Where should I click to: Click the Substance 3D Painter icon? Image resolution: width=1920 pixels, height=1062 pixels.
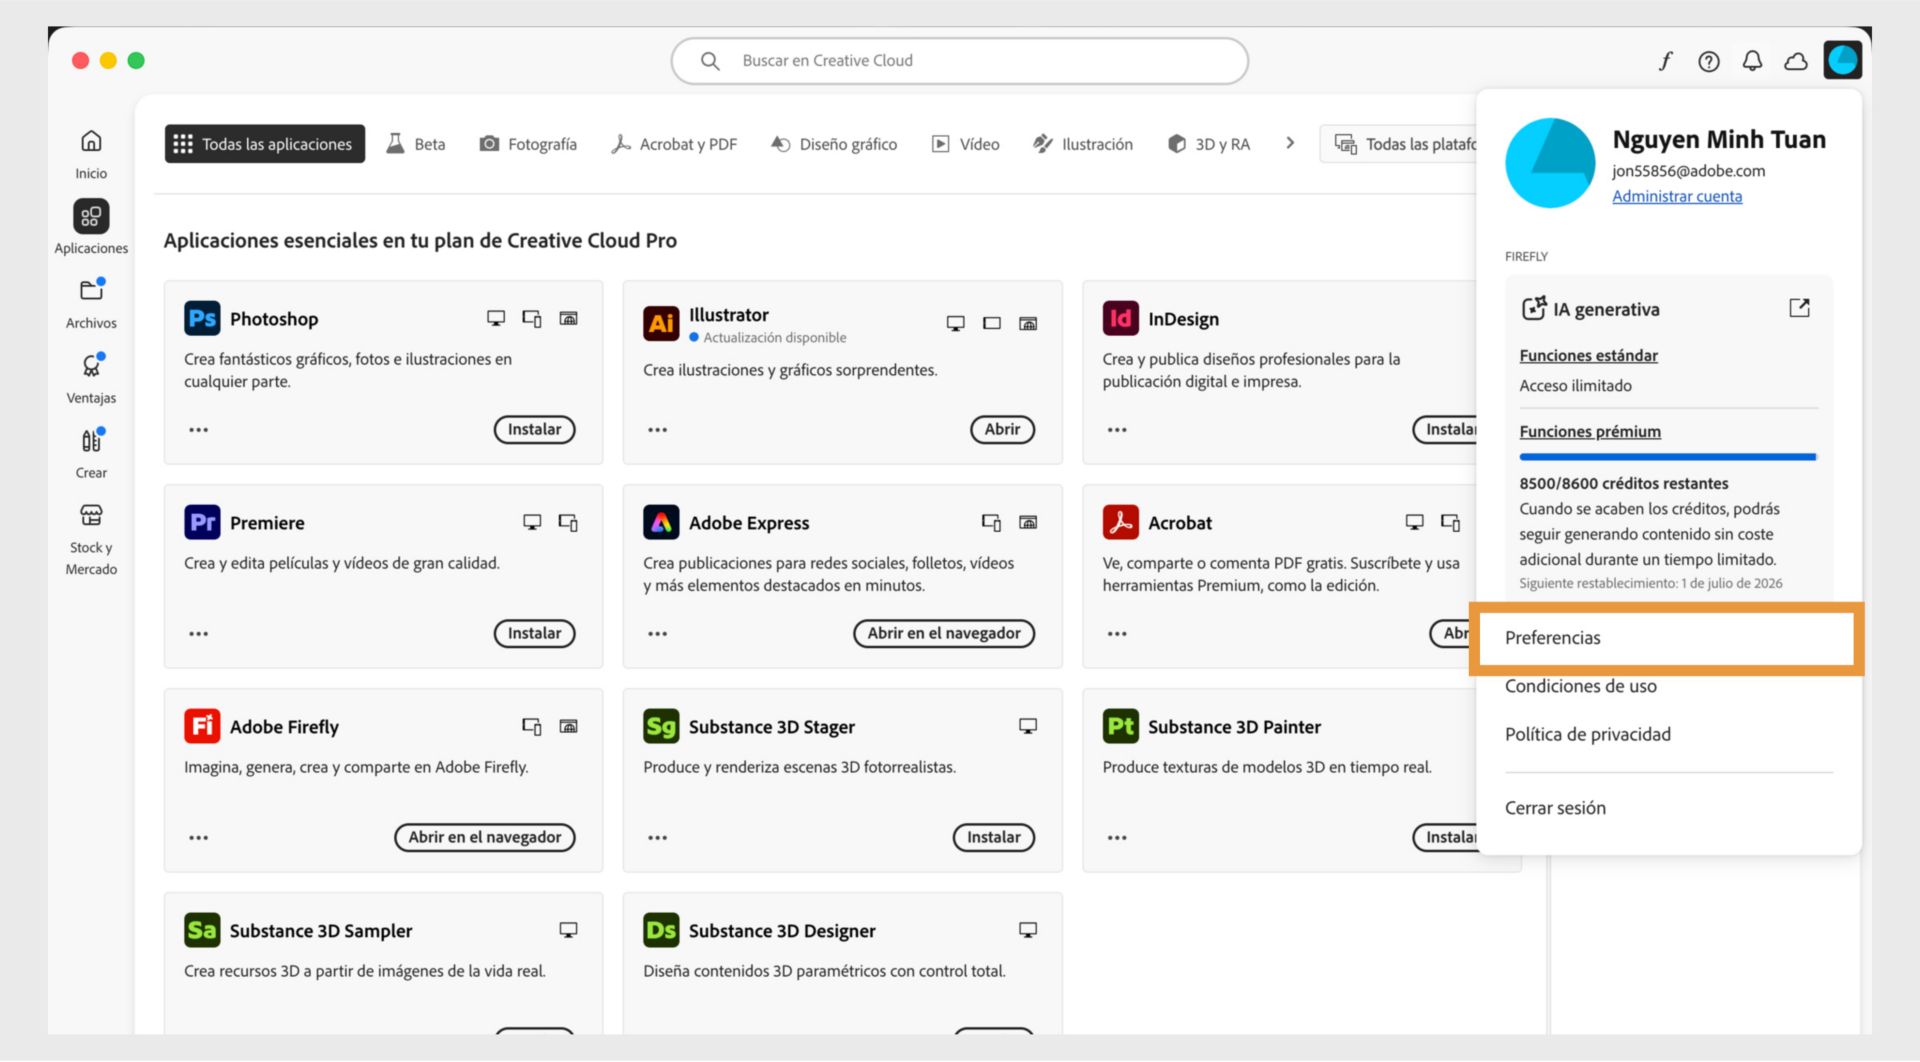coord(1120,726)
